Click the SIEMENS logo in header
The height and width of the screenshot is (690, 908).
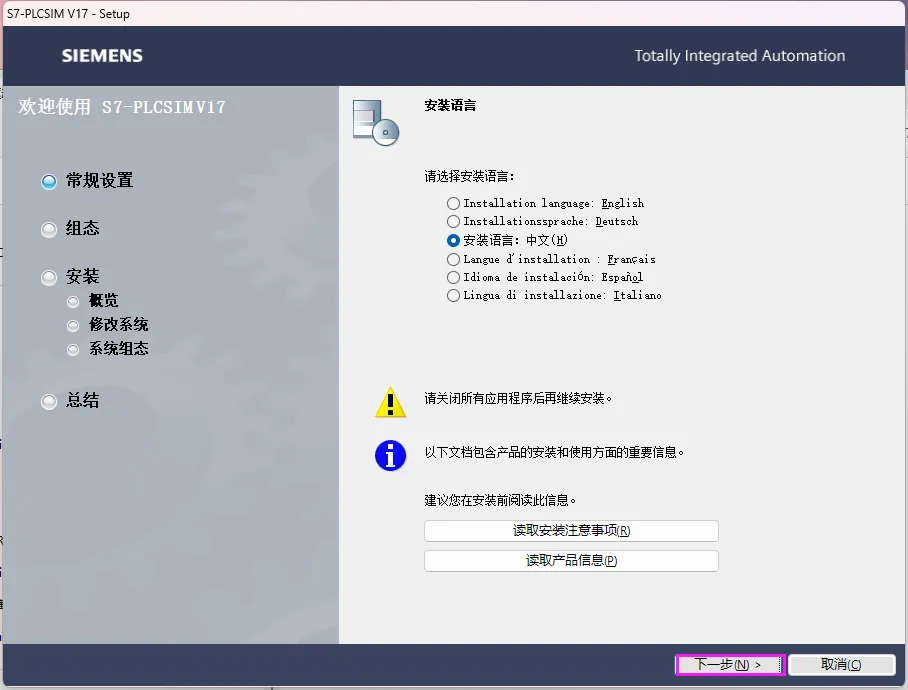pos(102,56)
